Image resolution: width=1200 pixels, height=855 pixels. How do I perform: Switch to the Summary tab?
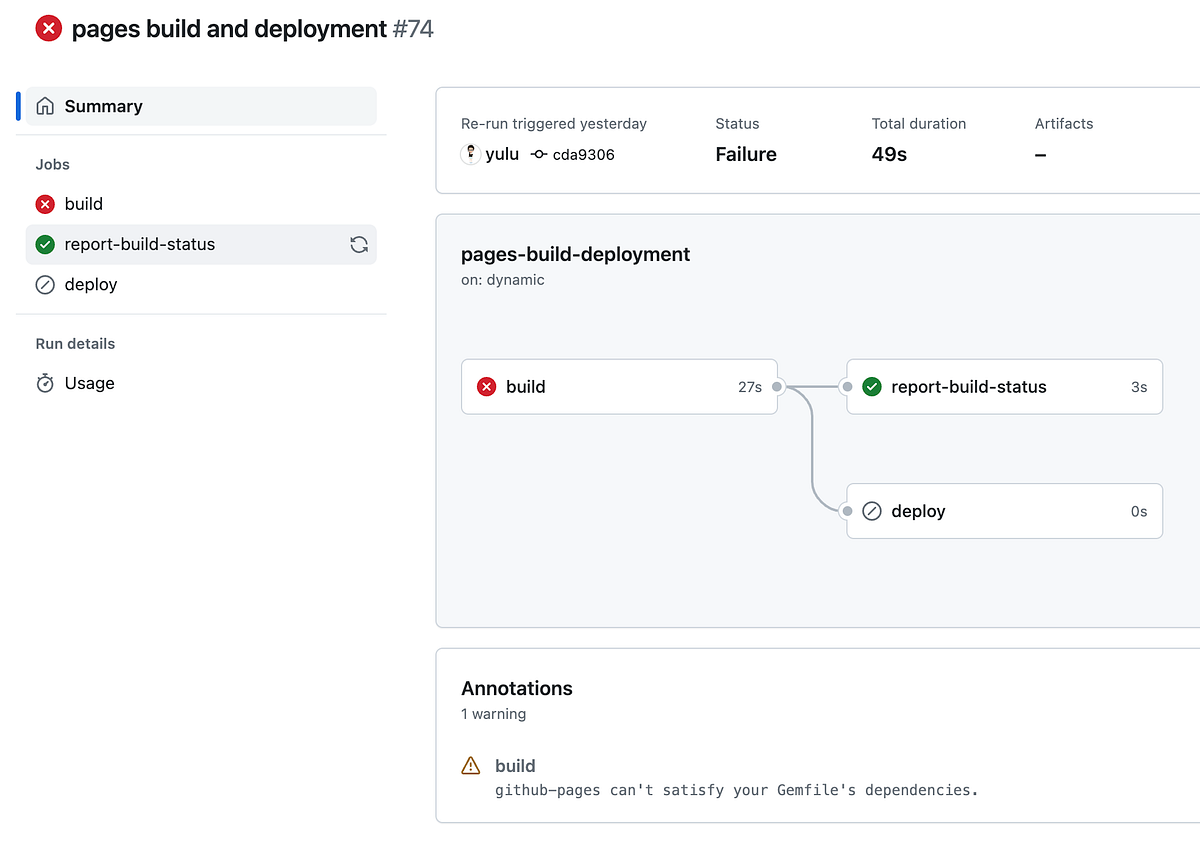[x=103, y=105]
